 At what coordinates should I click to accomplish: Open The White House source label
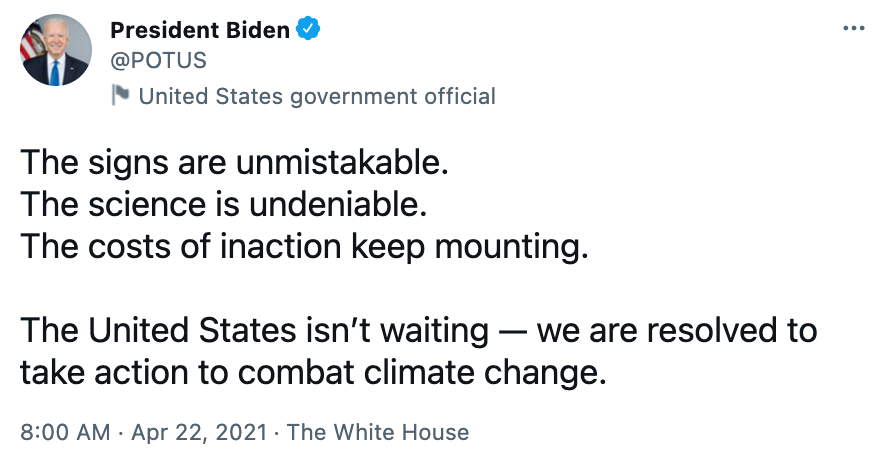point(378,432)
